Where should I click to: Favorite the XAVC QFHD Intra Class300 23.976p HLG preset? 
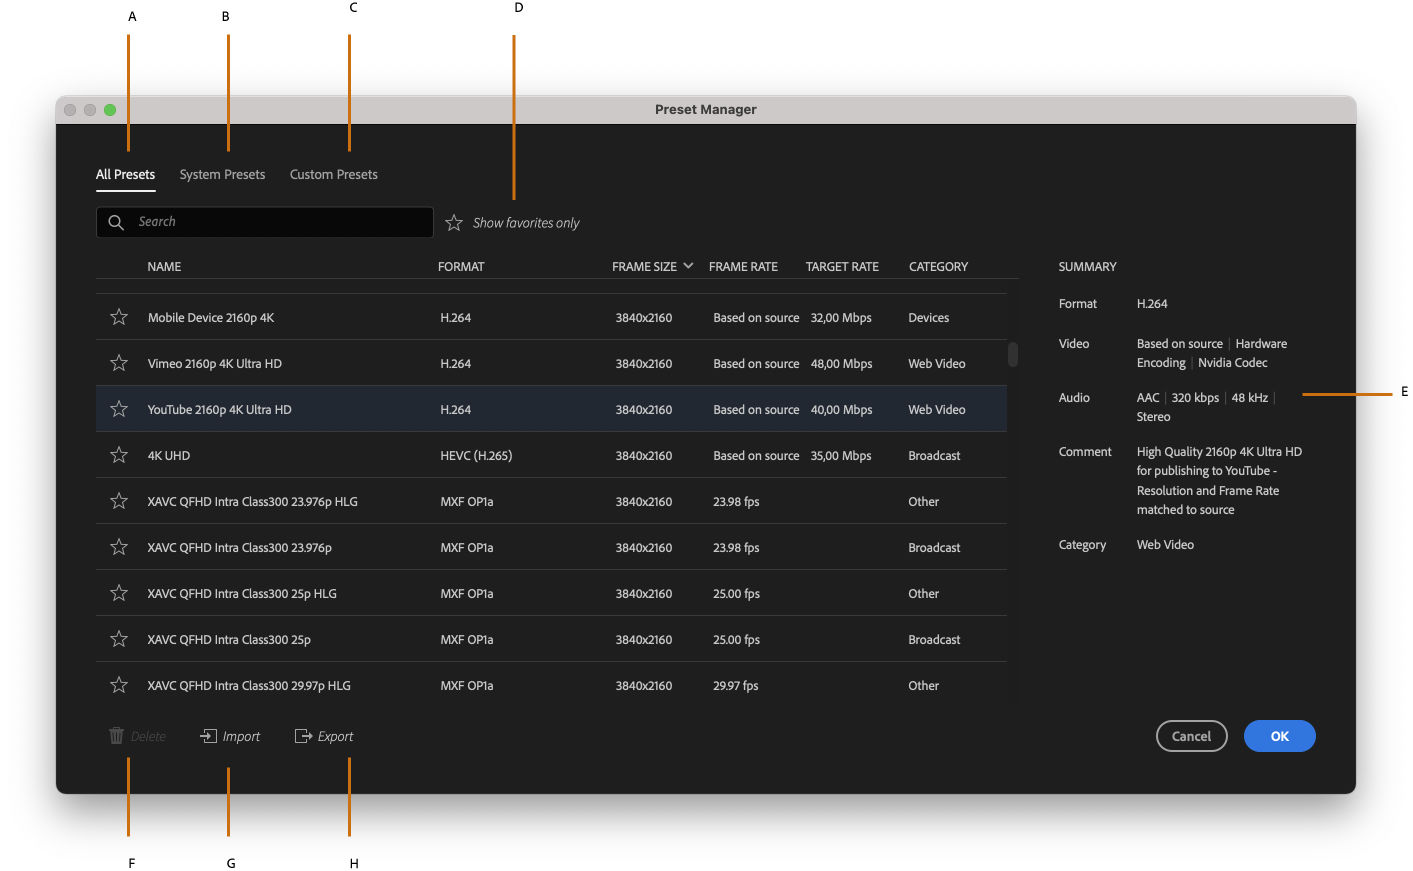click(118, 501)
